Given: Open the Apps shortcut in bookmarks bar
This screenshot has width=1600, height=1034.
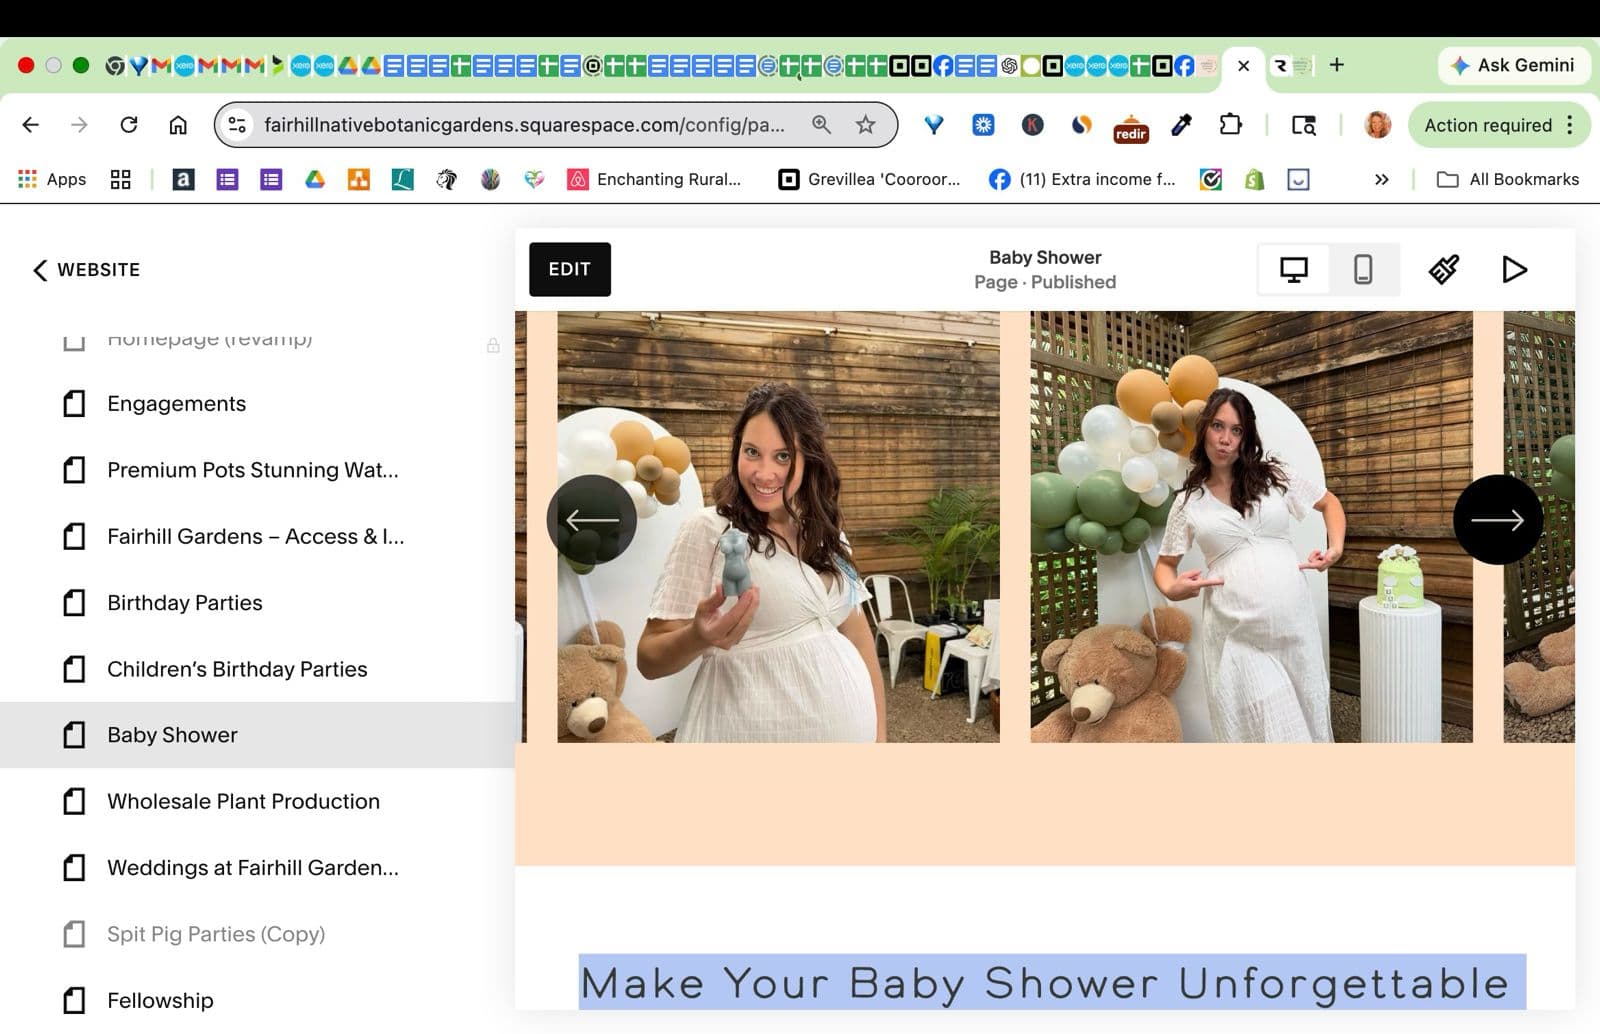Looking at the screenshot, I should coord(52,179).
